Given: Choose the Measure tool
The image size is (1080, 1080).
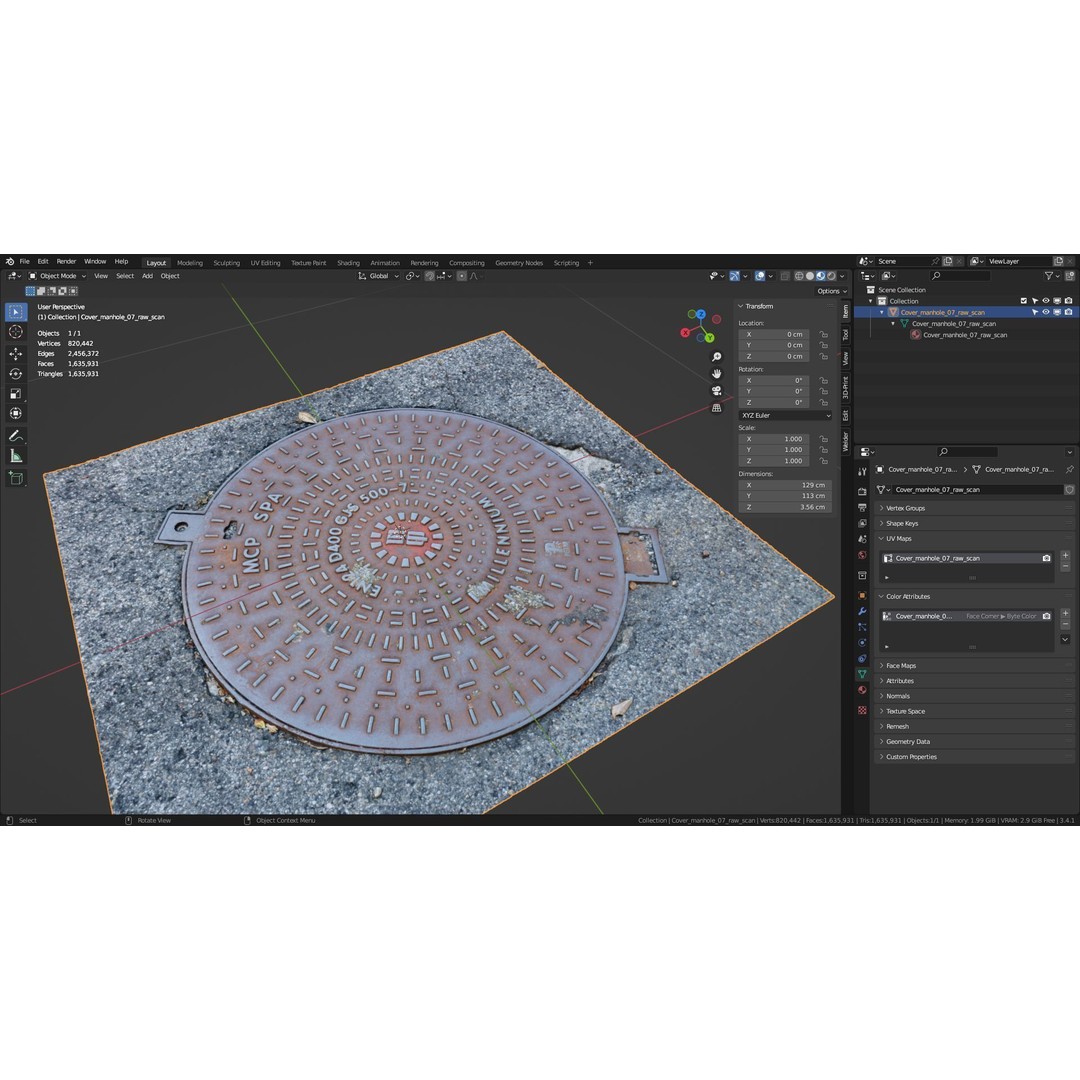Looking at the screenshot, I should [16, 456].
